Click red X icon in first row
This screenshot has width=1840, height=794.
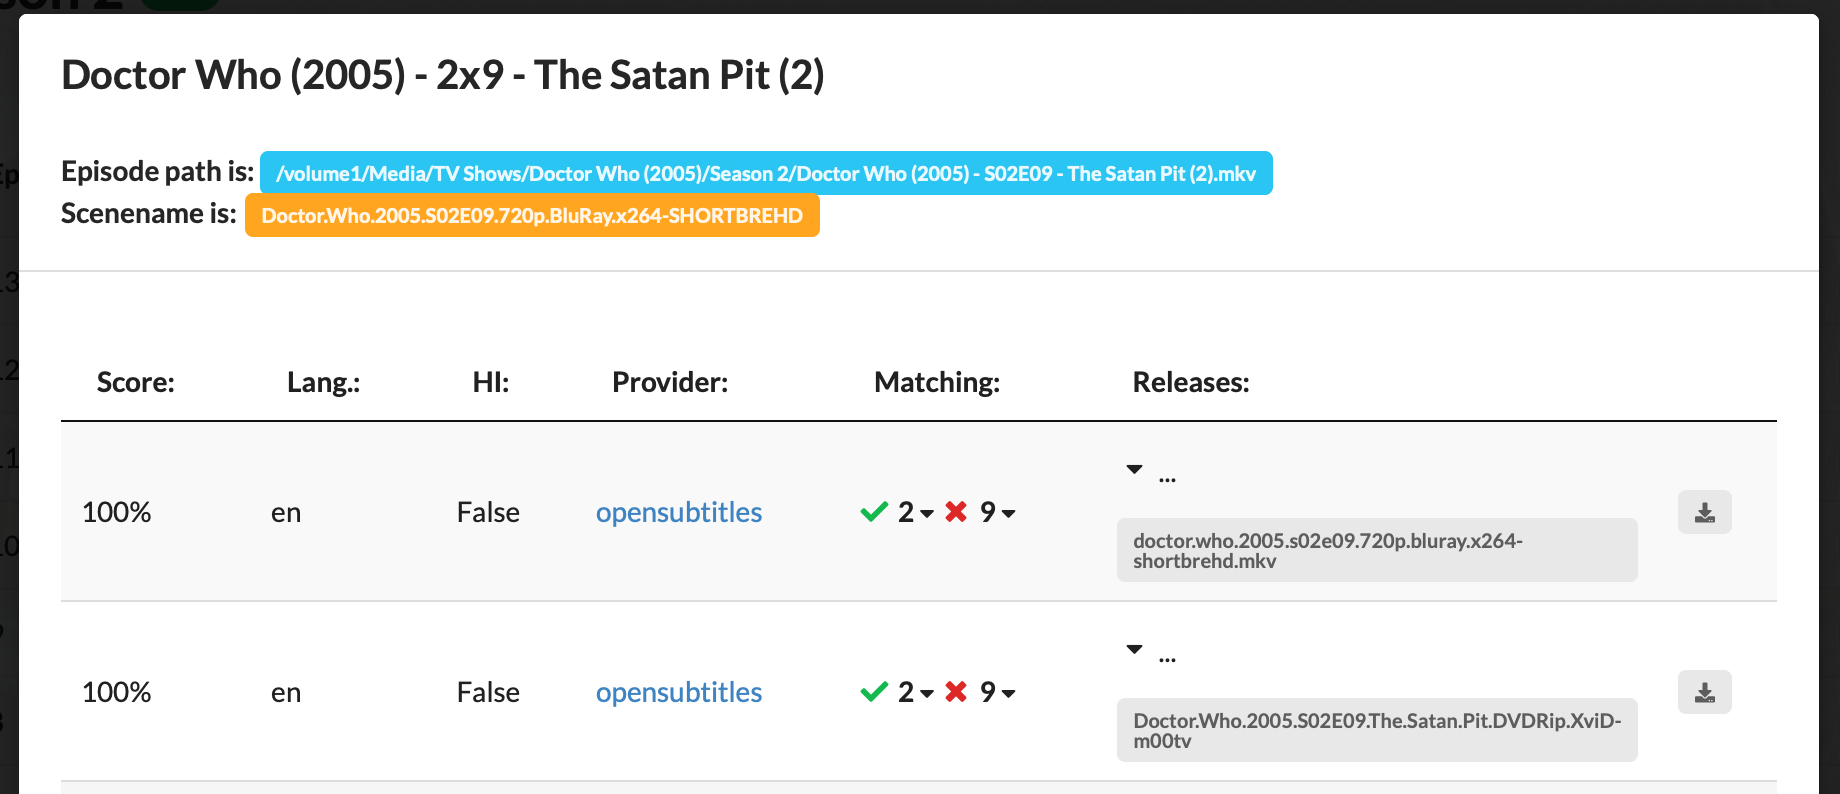pos(956,512)
